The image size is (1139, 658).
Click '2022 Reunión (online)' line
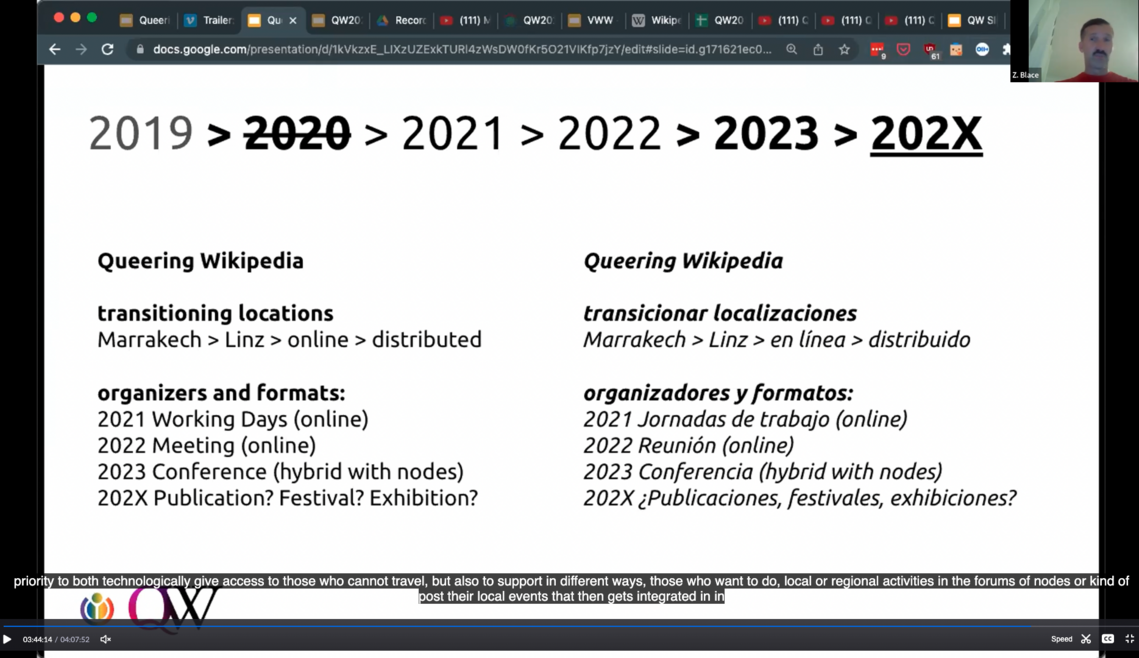689,445
